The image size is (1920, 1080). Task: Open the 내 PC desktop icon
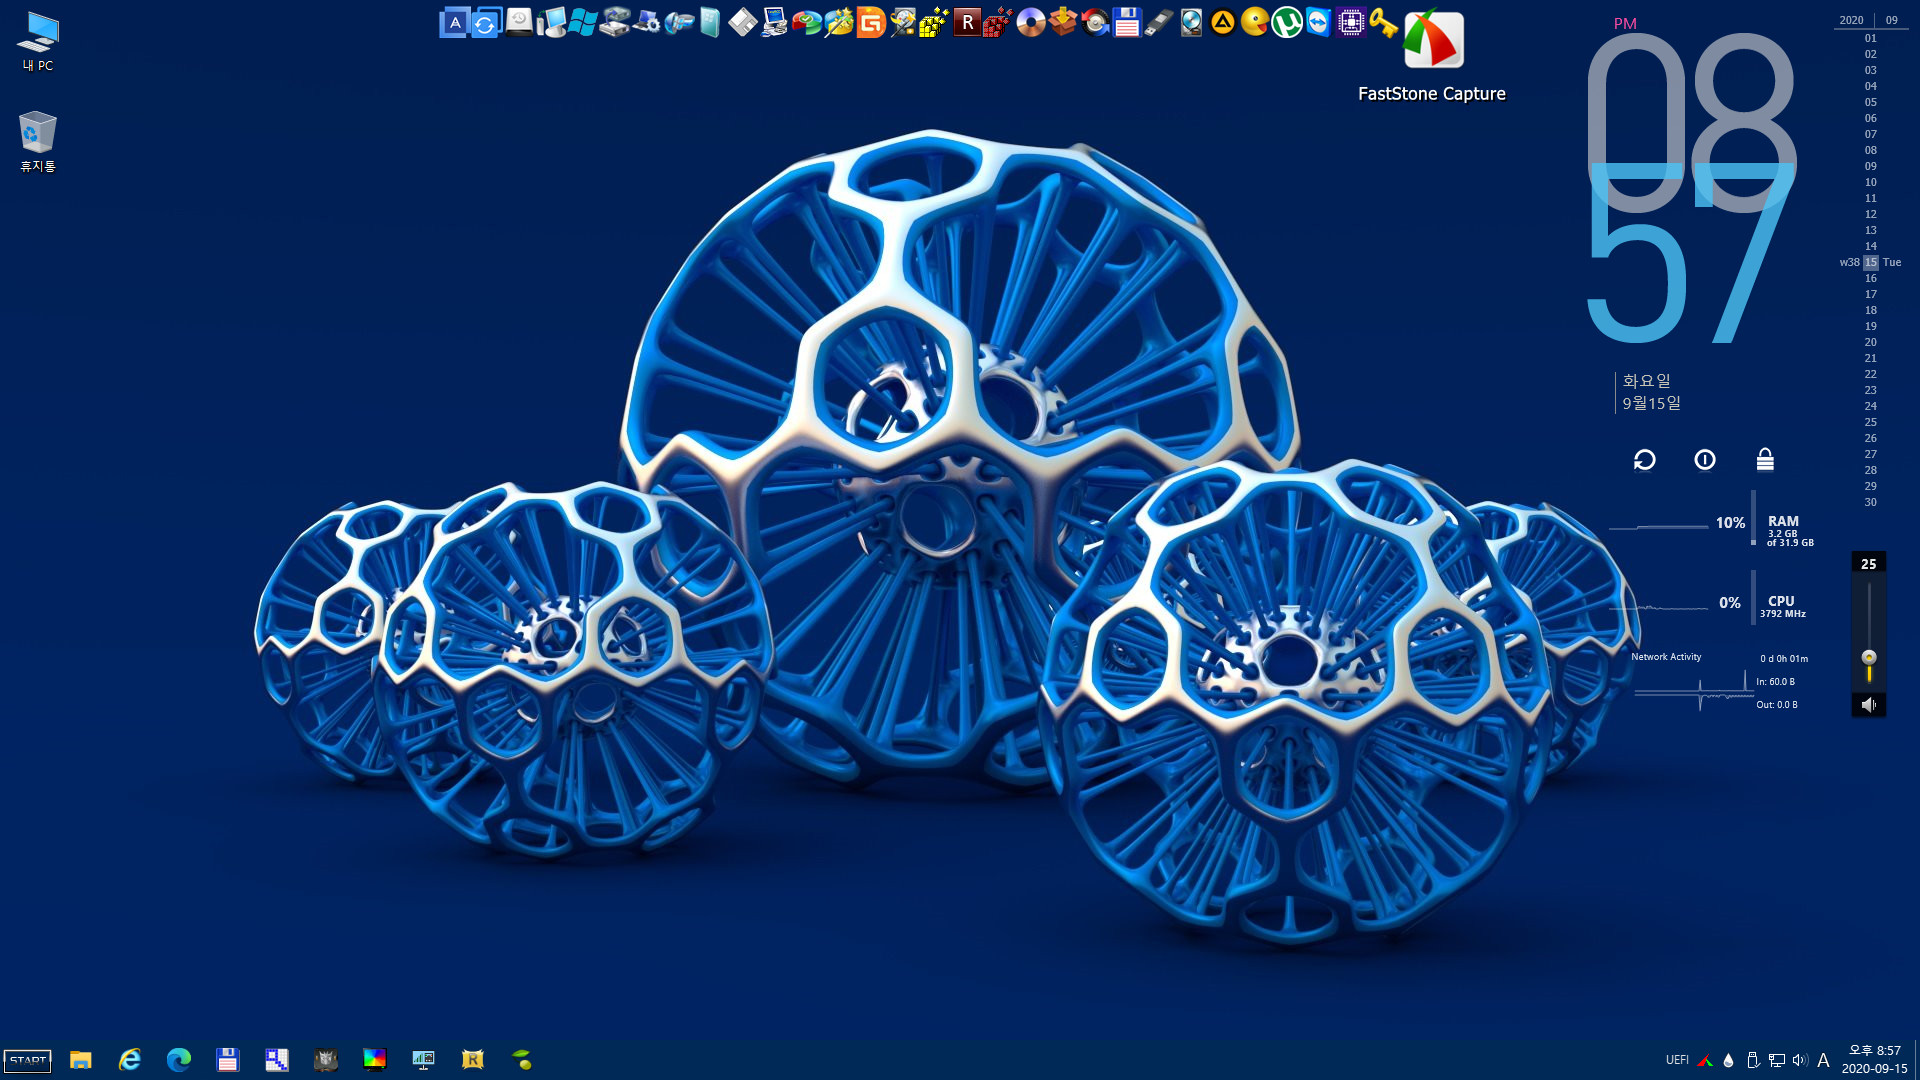[38, 42]
